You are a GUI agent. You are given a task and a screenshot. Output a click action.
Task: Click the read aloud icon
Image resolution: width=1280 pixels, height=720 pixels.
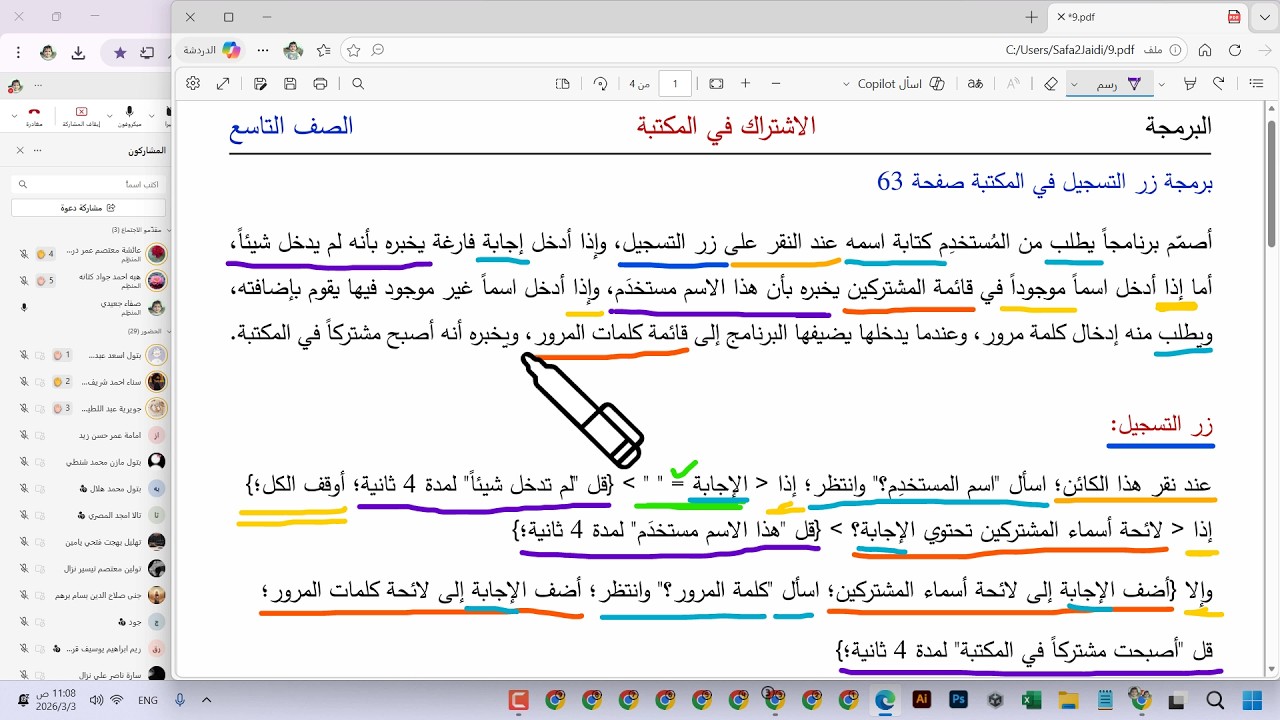(x=1014, y=84)
